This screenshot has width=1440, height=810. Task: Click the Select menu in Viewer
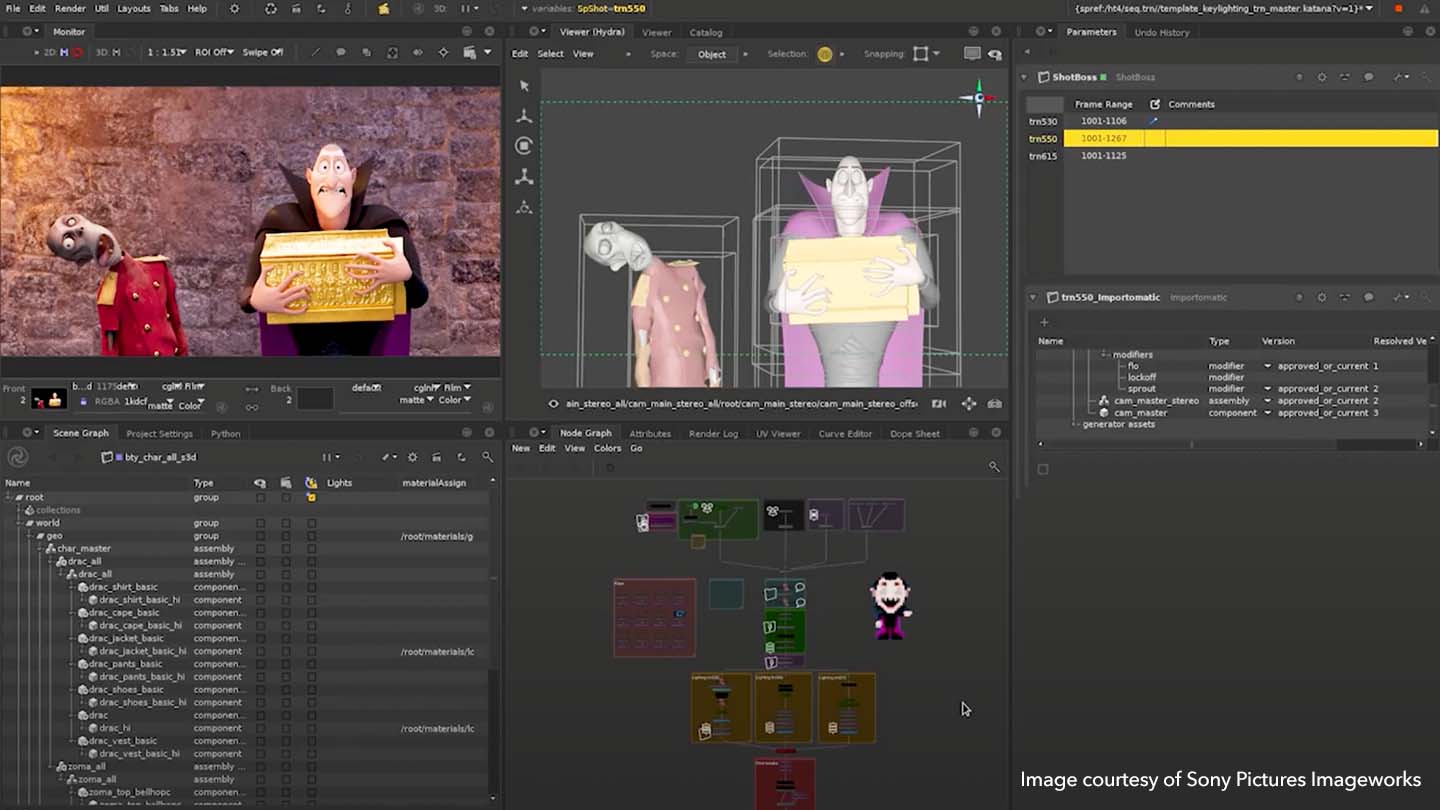[x=550, y=54]
